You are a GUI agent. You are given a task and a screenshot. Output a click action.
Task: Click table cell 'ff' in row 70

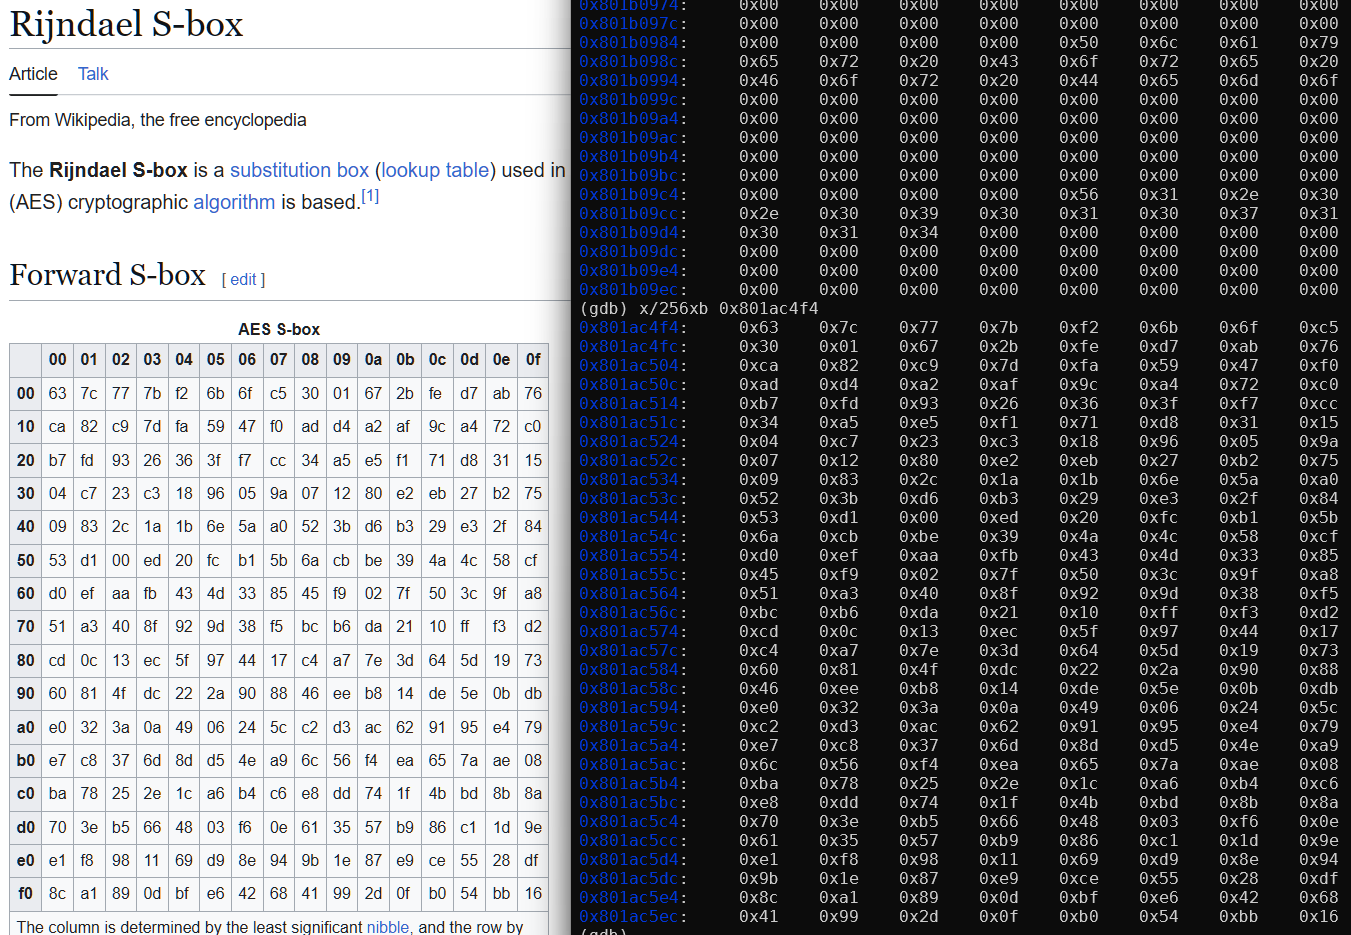tap(465, 626)
